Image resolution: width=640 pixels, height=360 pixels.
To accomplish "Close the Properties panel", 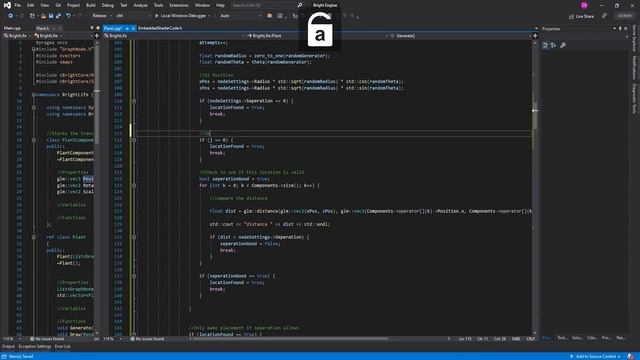I will (626, 29).
